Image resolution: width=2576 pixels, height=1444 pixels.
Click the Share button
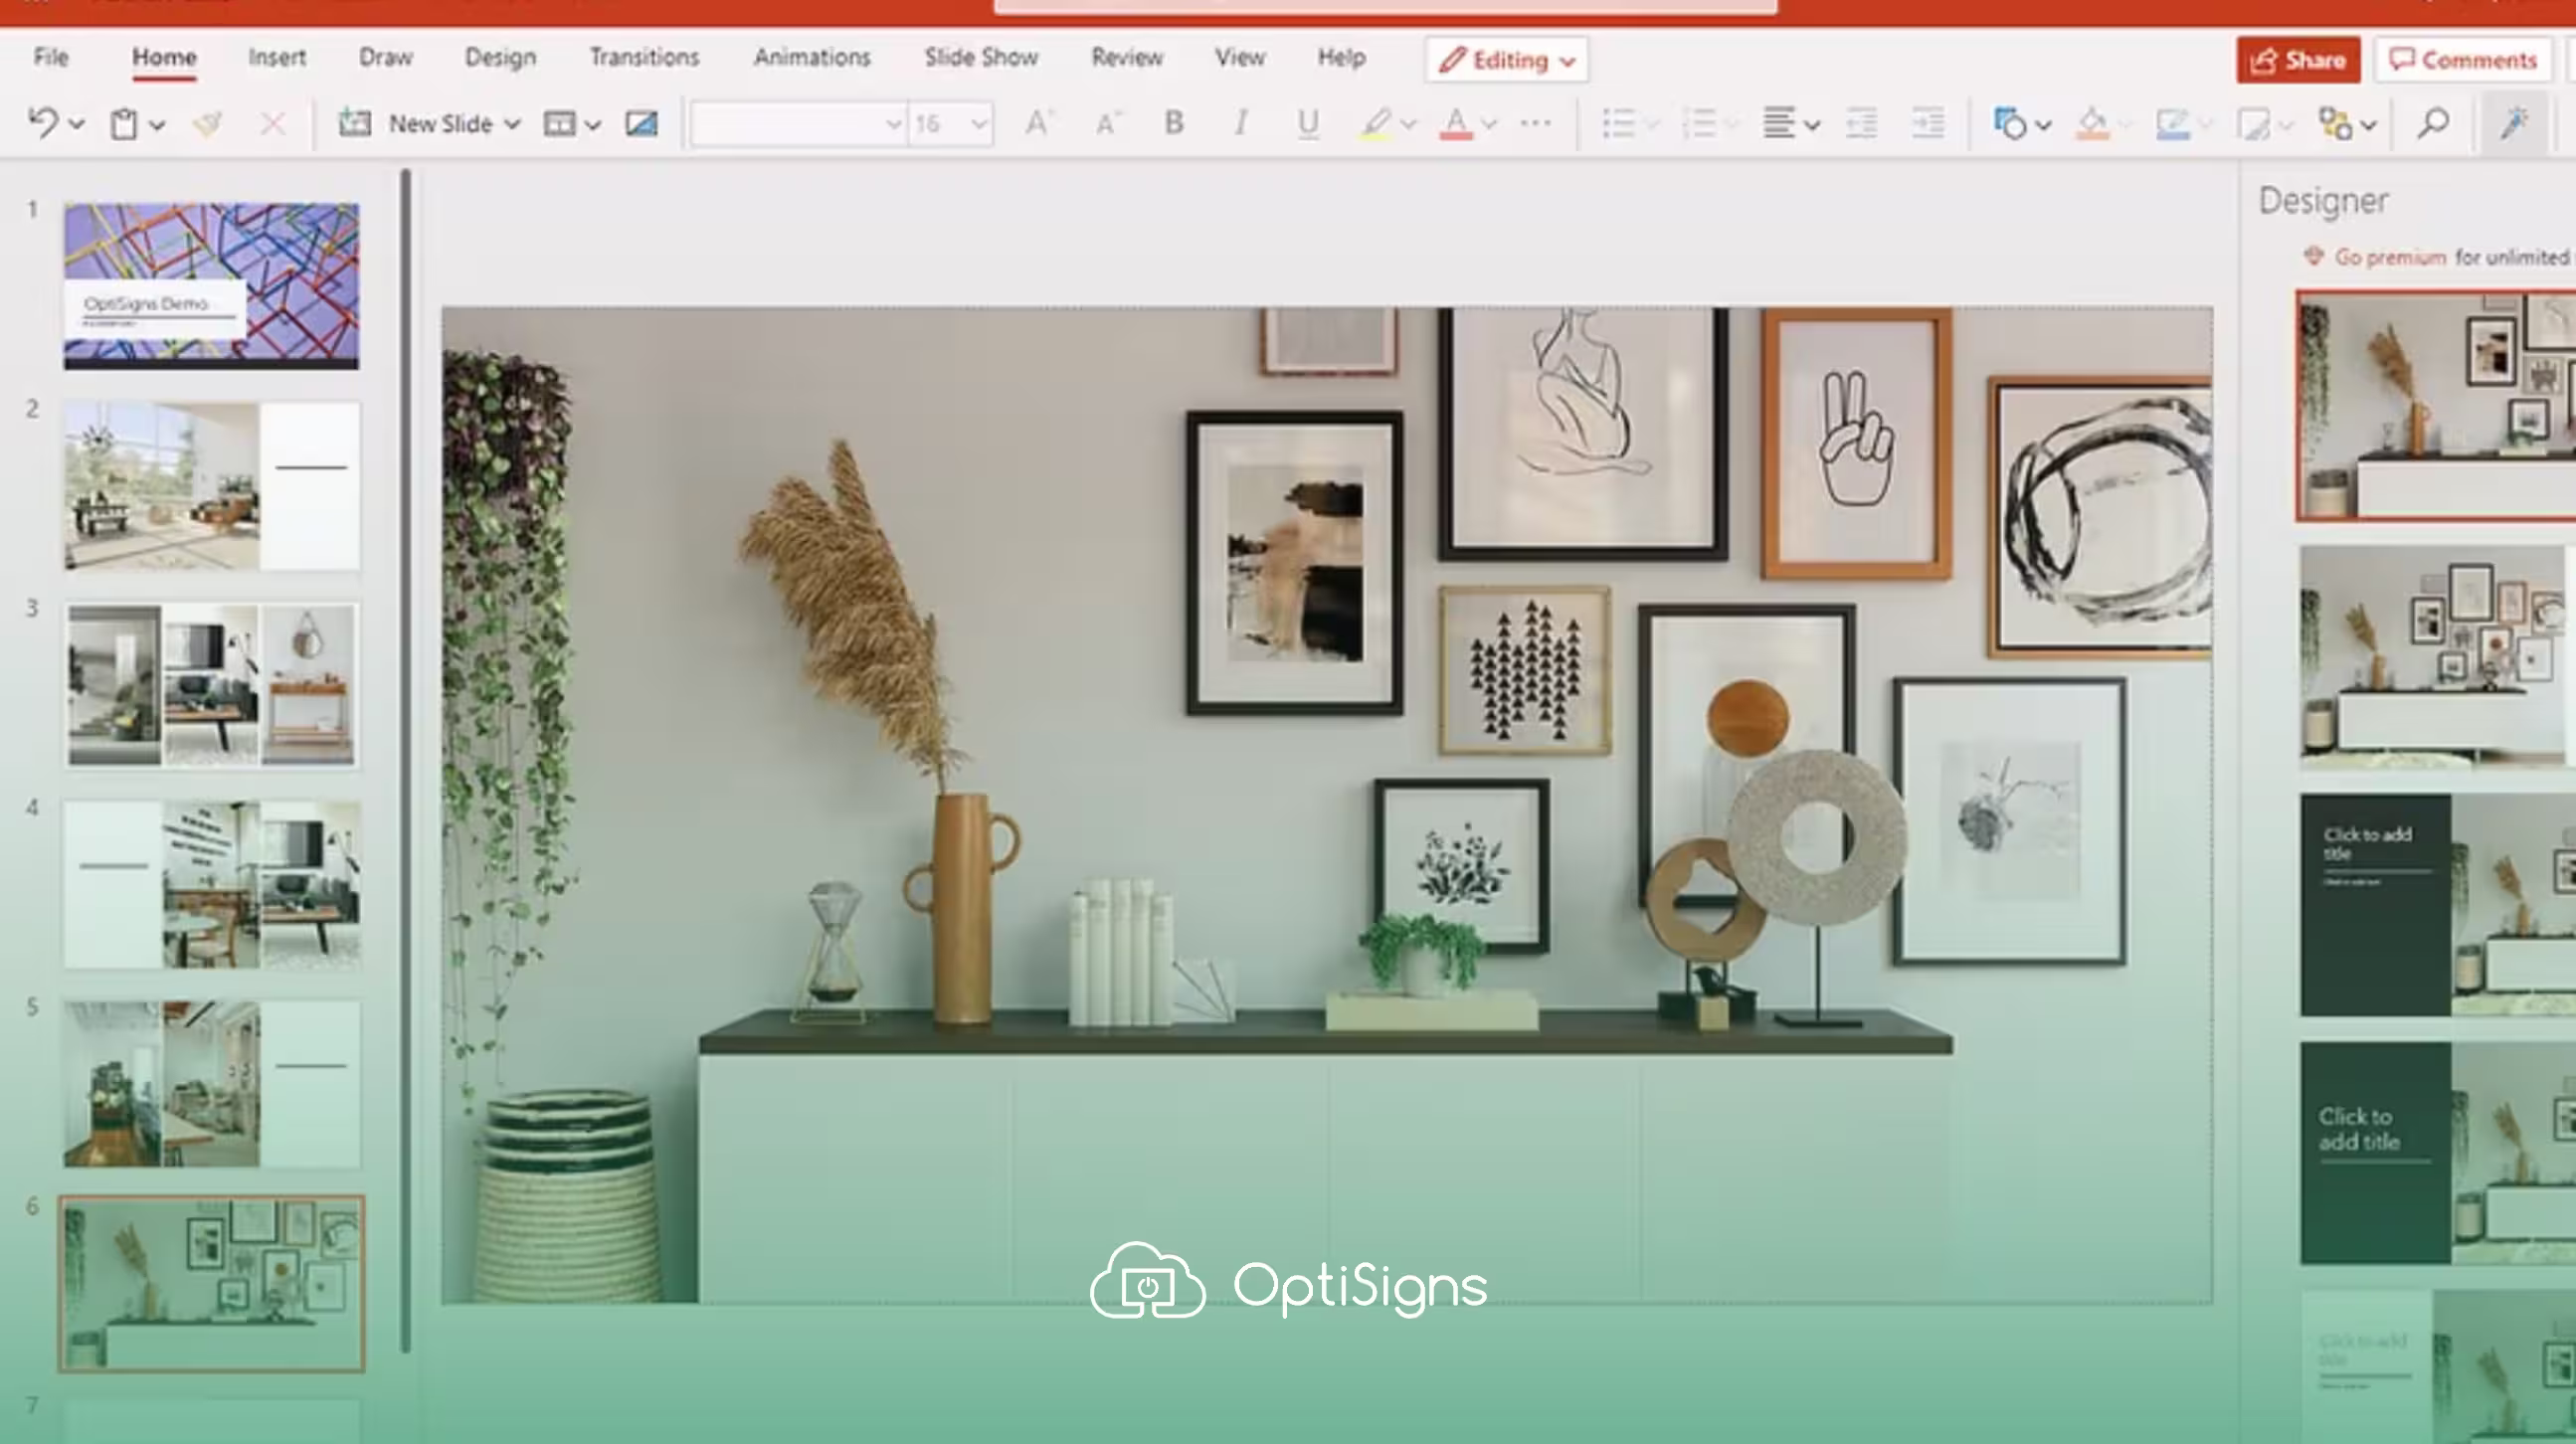[x=2297, y=59]
